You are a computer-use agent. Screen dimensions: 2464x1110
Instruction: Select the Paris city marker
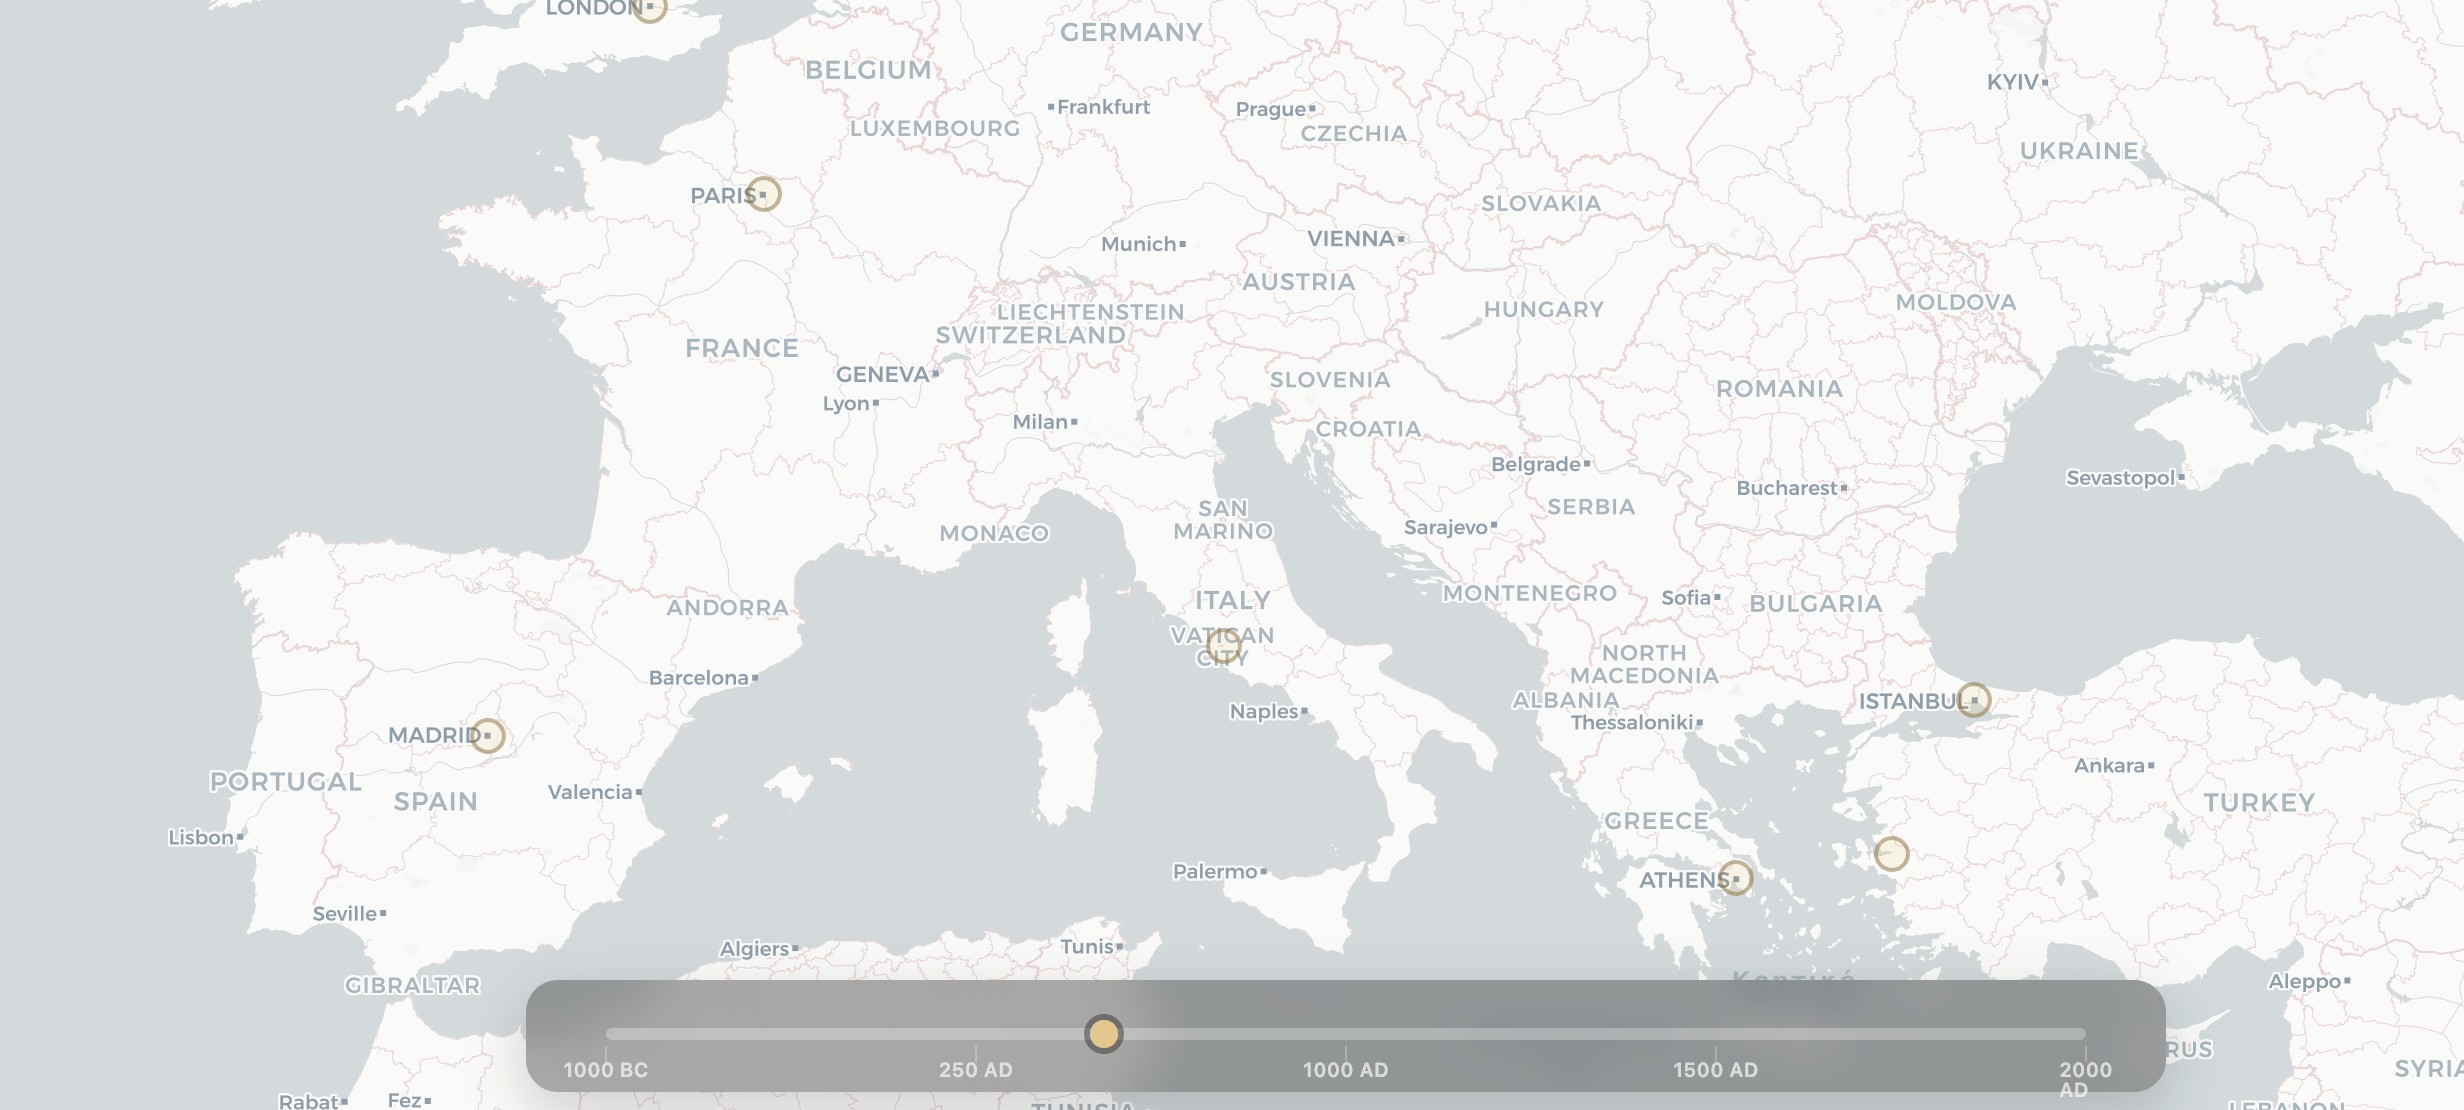766,195
